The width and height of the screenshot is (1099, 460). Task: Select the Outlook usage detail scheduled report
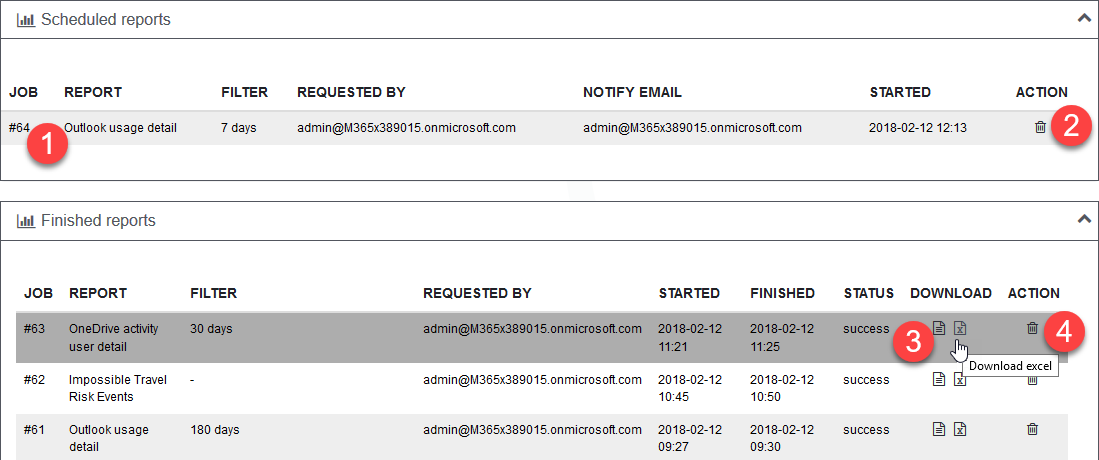121,128
